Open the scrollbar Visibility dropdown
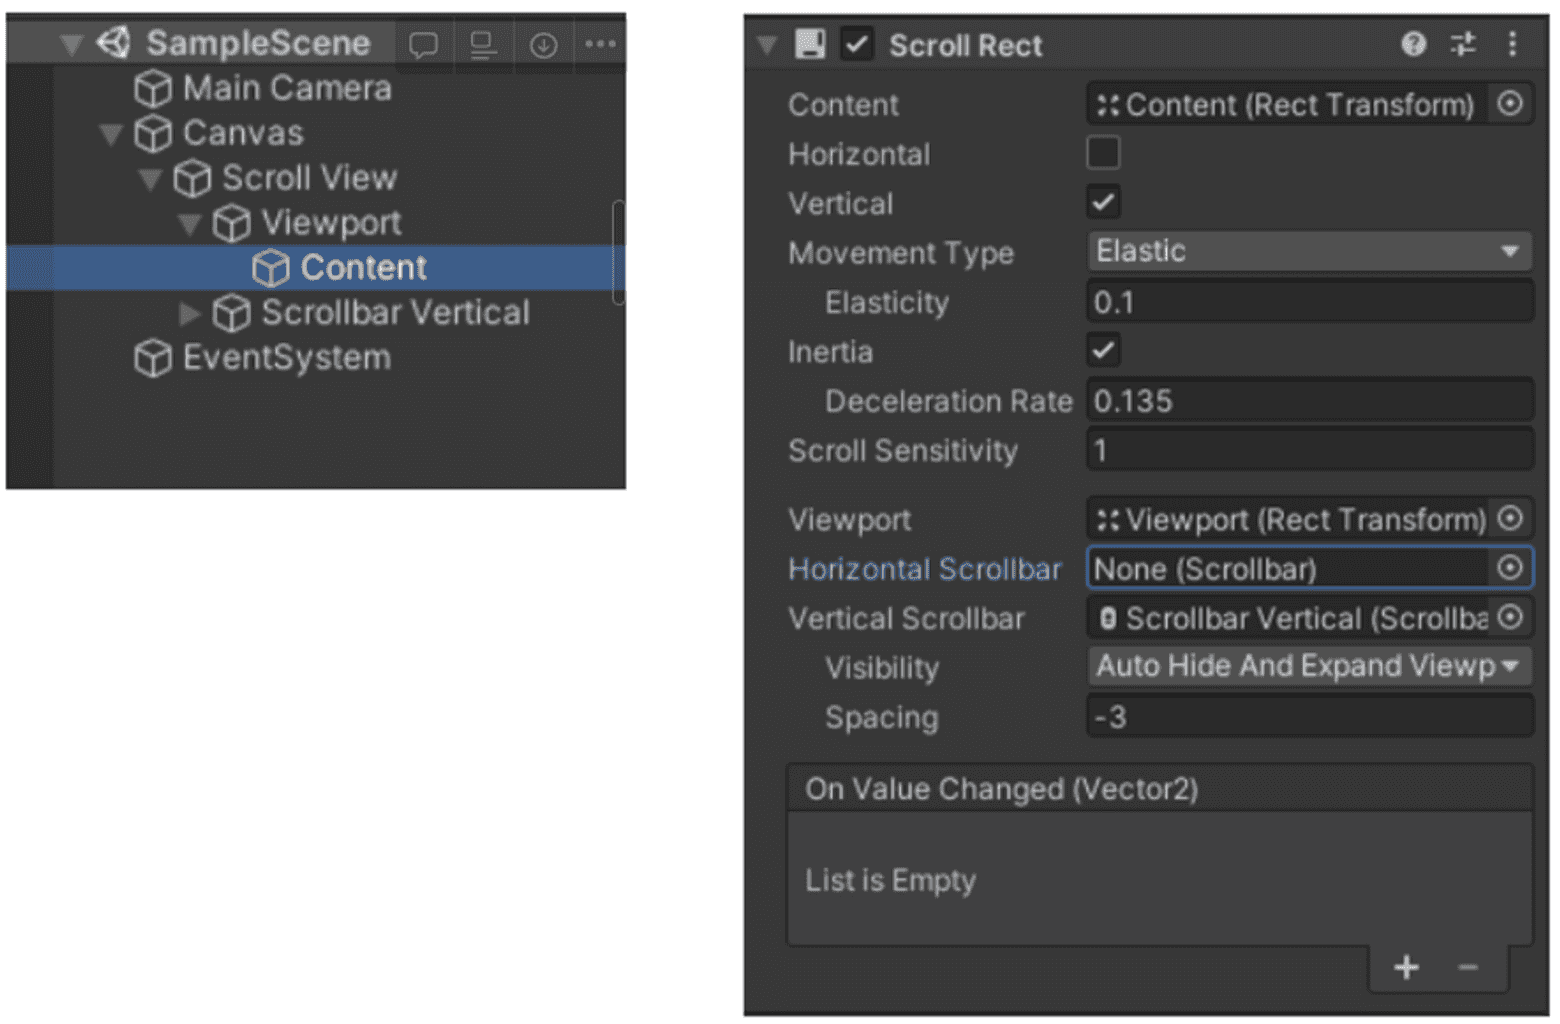Screen dimensions: 1560x1024 (x=1308, y=667)
